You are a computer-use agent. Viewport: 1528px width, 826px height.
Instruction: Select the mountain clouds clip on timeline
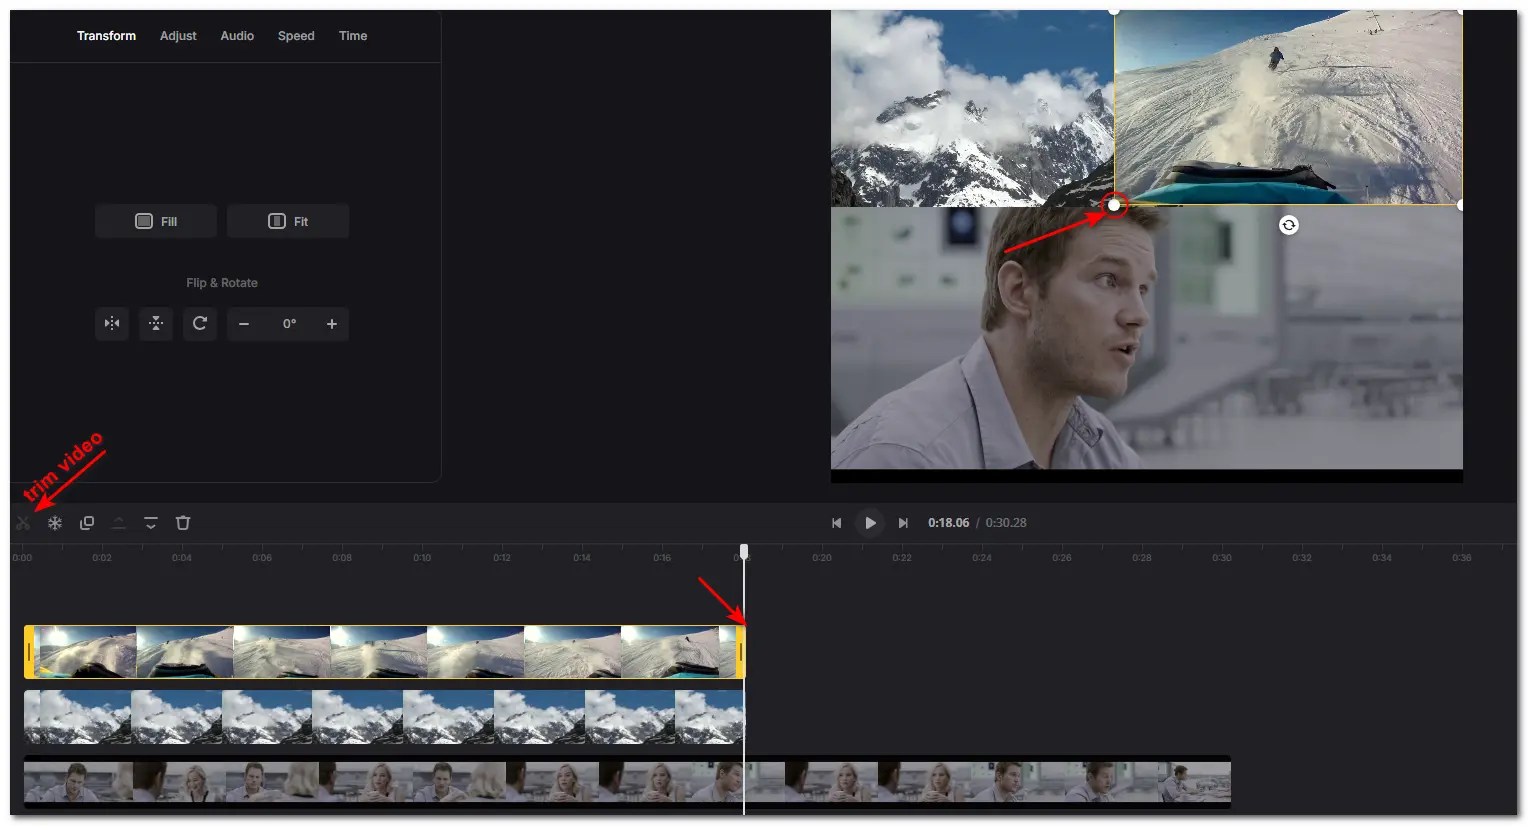coord(385,717)
